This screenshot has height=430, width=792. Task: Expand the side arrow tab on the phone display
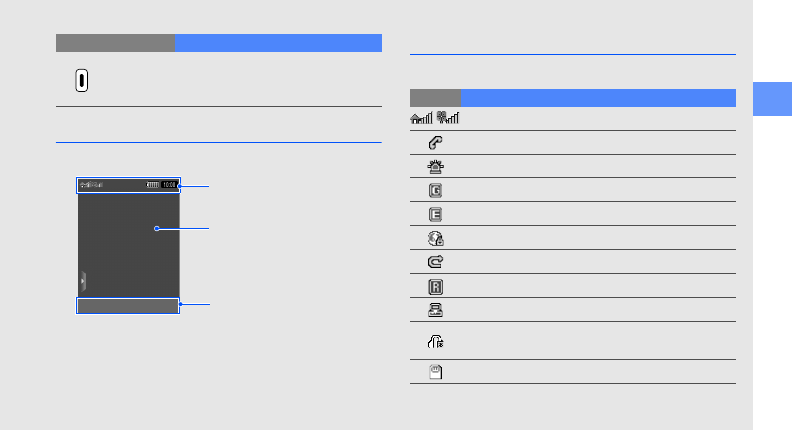83,279
